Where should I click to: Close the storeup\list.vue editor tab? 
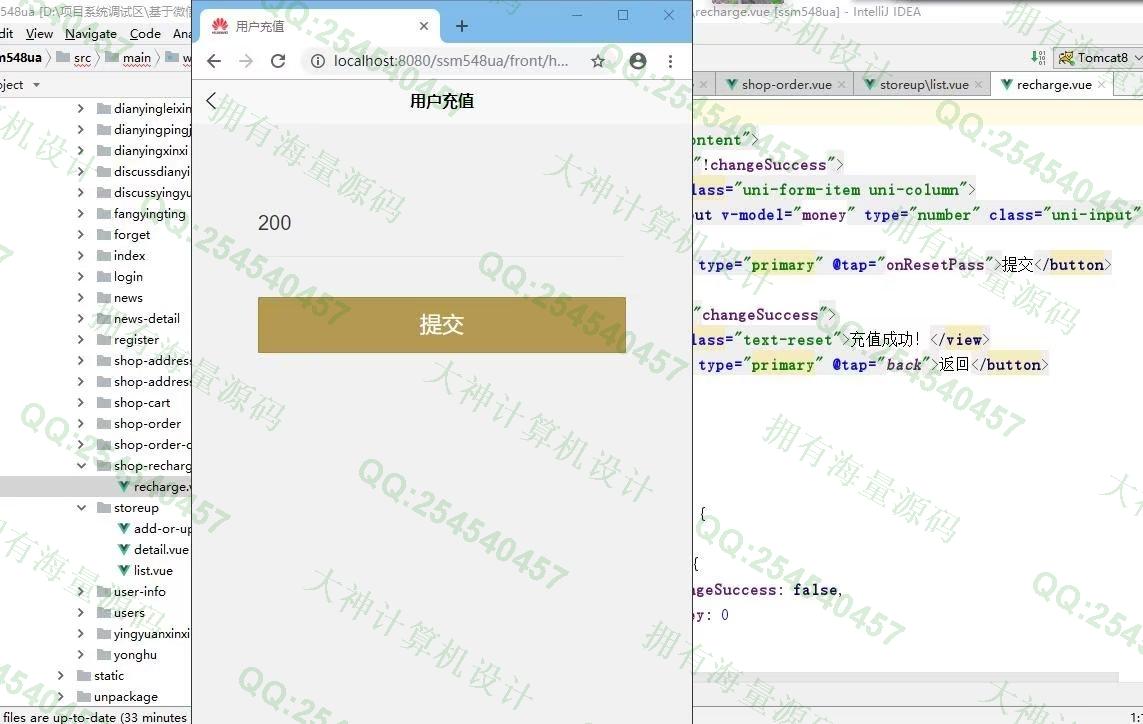pos(978,85)
